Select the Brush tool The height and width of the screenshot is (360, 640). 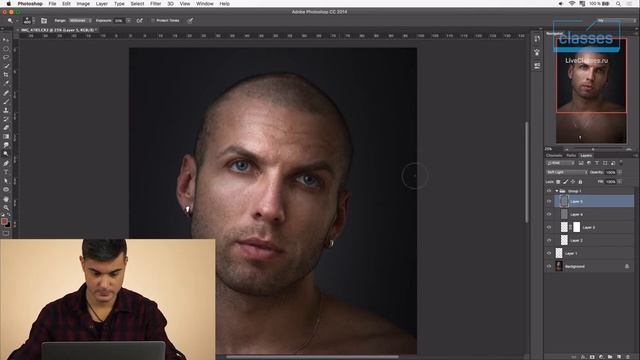click(6, 102)
